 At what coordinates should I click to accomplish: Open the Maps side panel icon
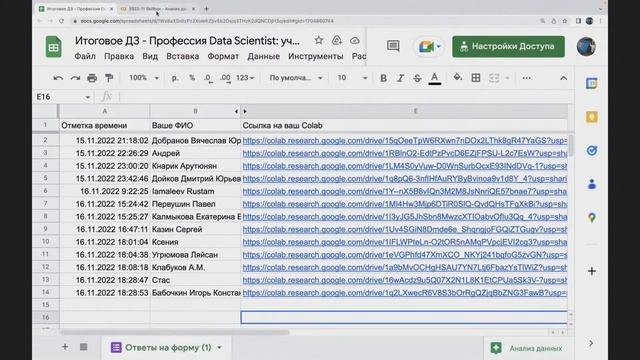592,218
